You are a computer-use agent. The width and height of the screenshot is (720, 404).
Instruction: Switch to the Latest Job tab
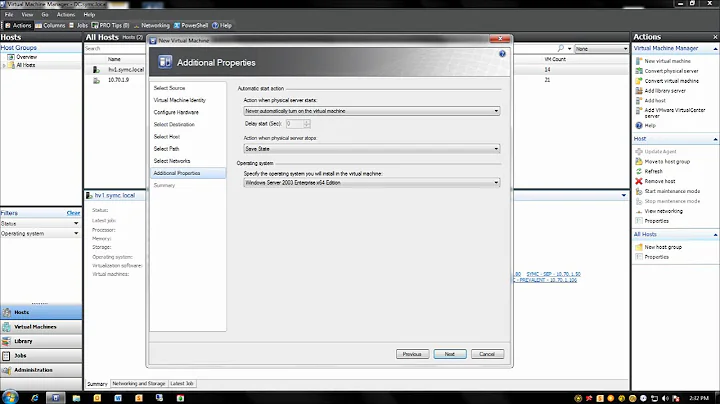tap(181, 383)
